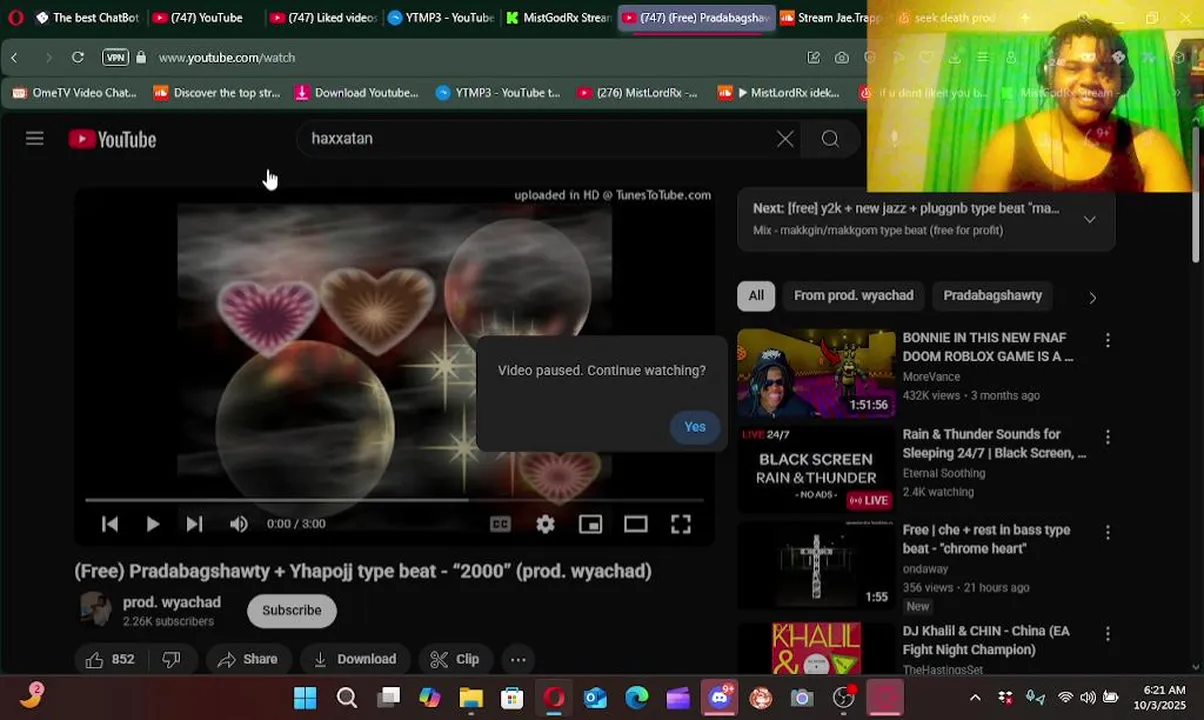
Task: Open Windows Start menu
Action: click(x=305, y=698)
